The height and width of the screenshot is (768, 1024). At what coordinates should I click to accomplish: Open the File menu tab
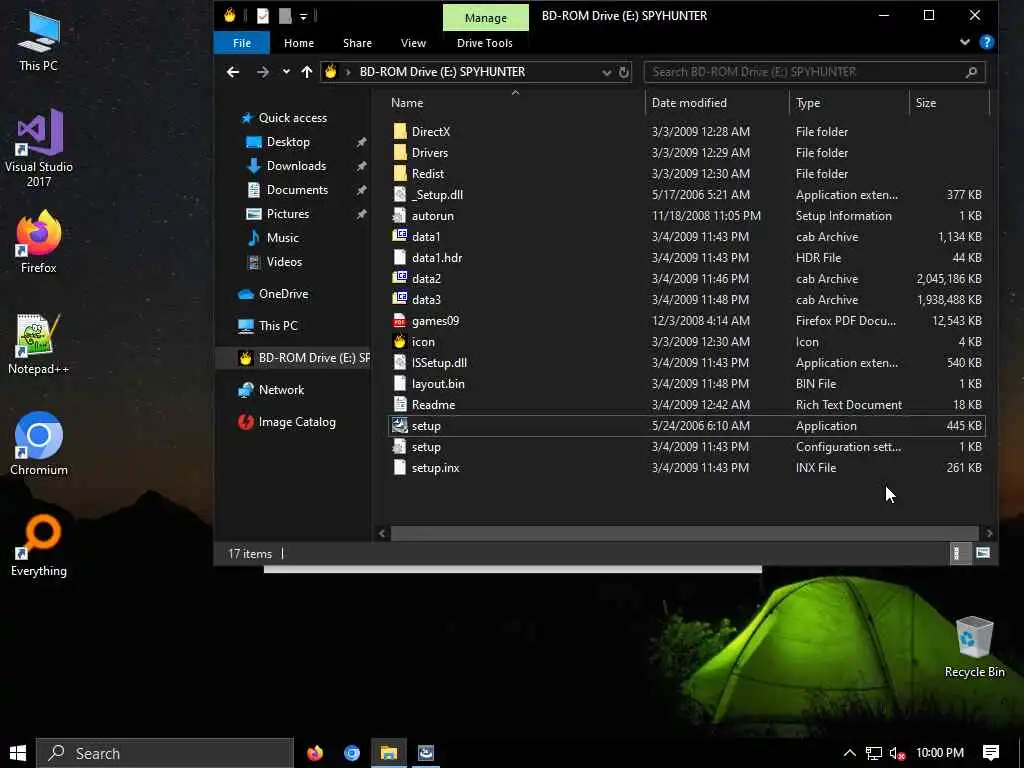click(242, 42)
